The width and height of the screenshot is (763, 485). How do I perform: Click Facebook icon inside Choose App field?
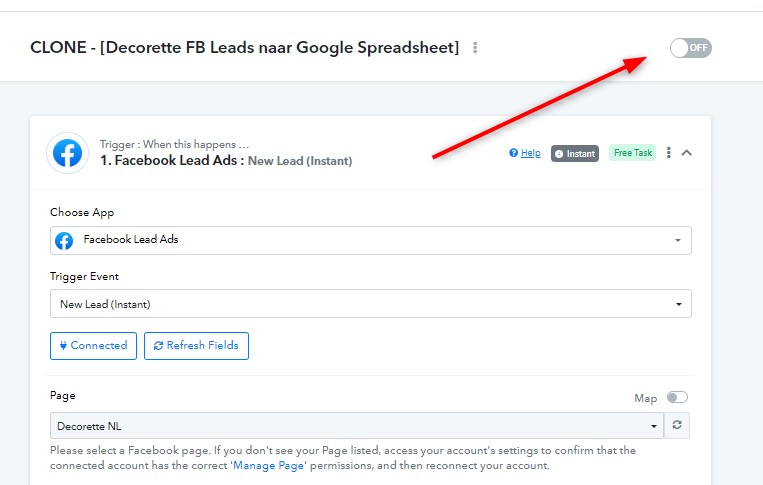click(64, 240)
